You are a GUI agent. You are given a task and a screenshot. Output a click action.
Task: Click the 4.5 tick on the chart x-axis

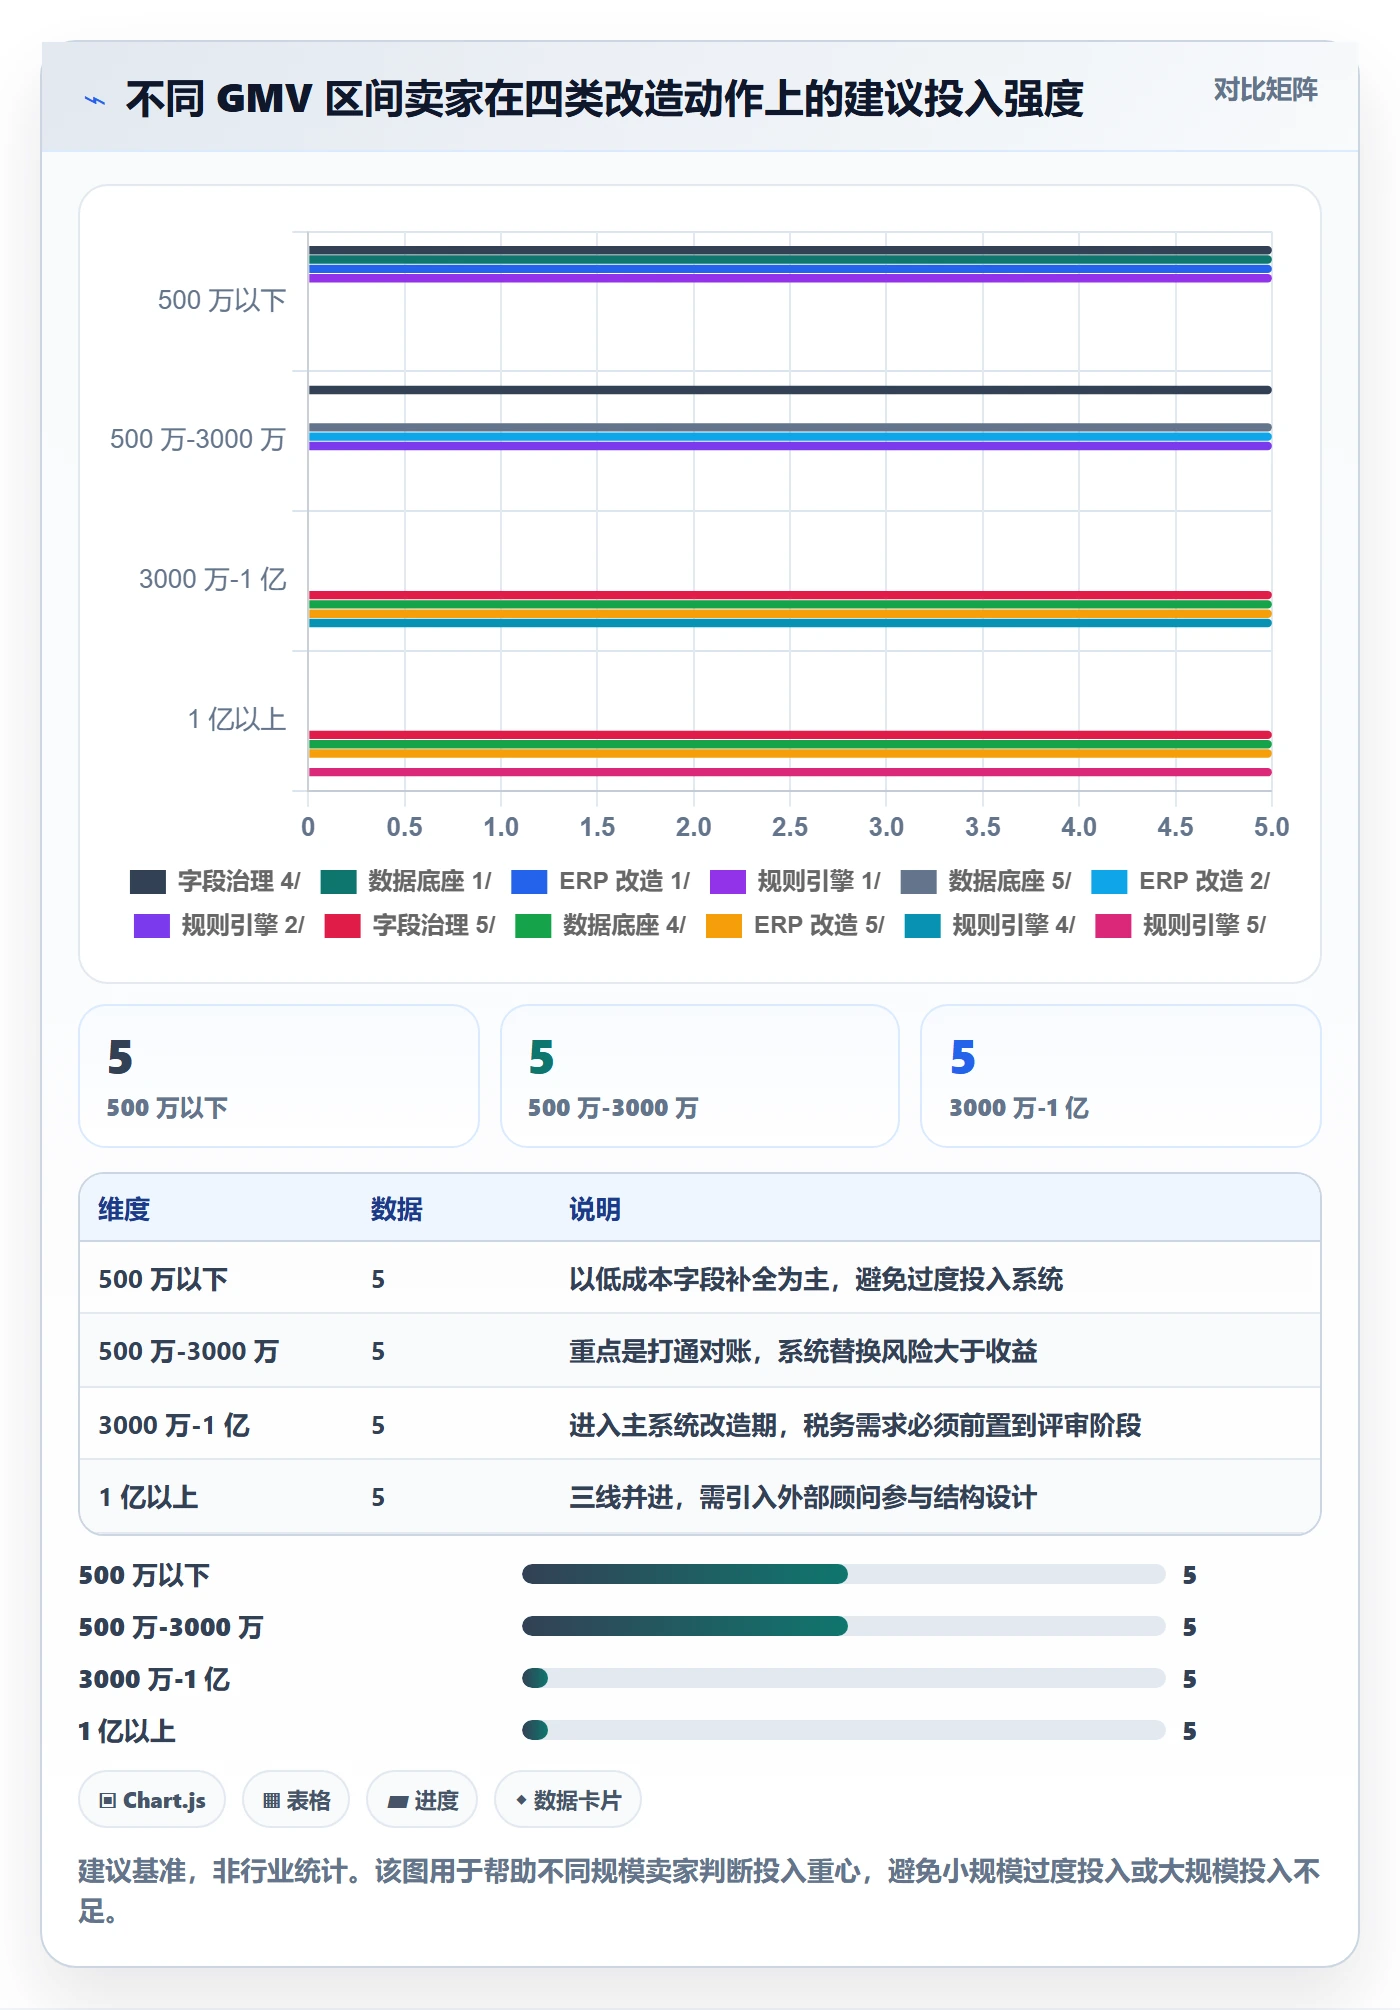1175,827
